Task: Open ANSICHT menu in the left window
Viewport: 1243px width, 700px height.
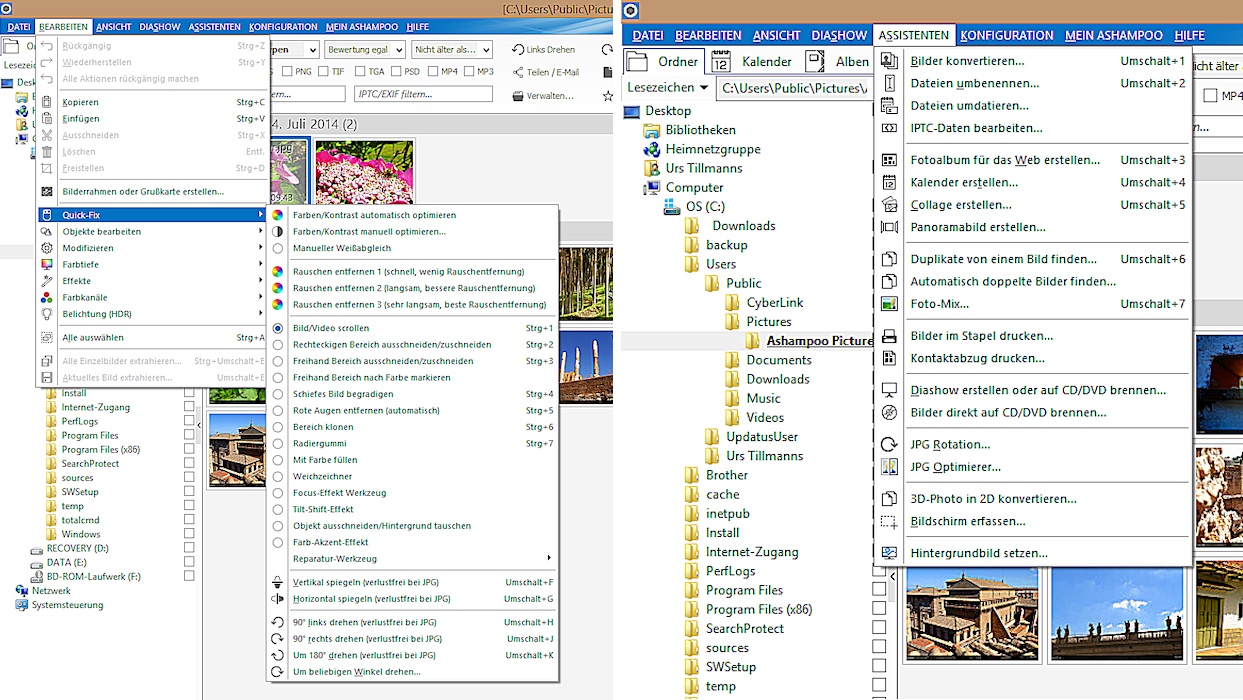Action: [114, 27]
